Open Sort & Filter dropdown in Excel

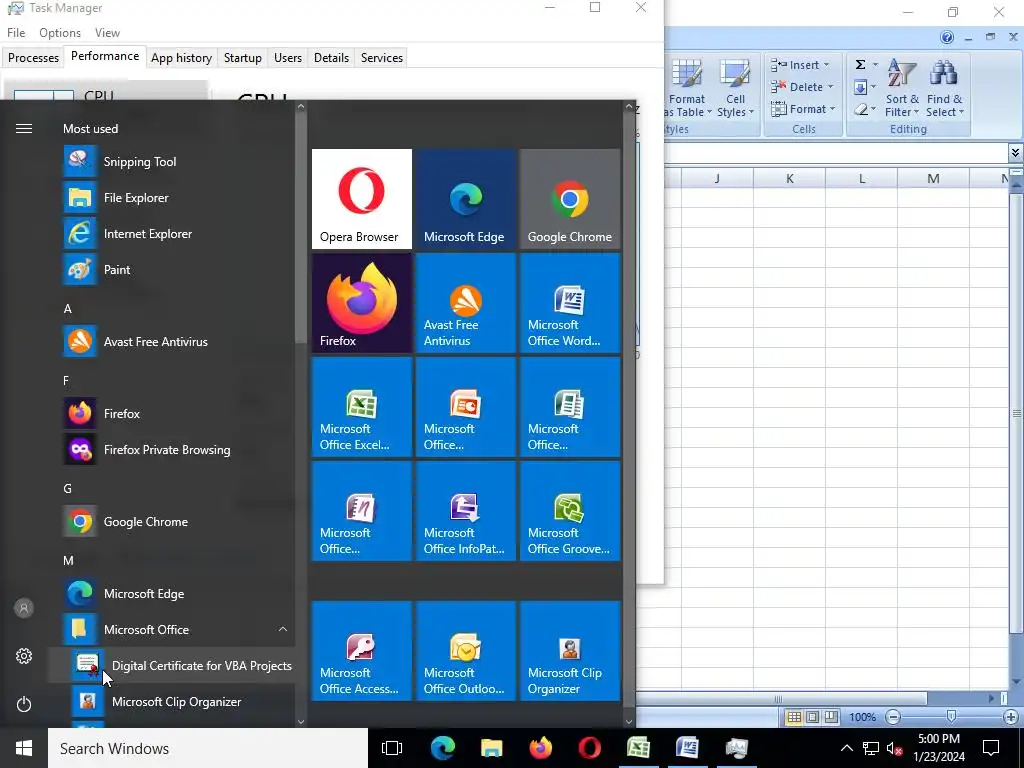pyautogui.click(x=902, y=88)
